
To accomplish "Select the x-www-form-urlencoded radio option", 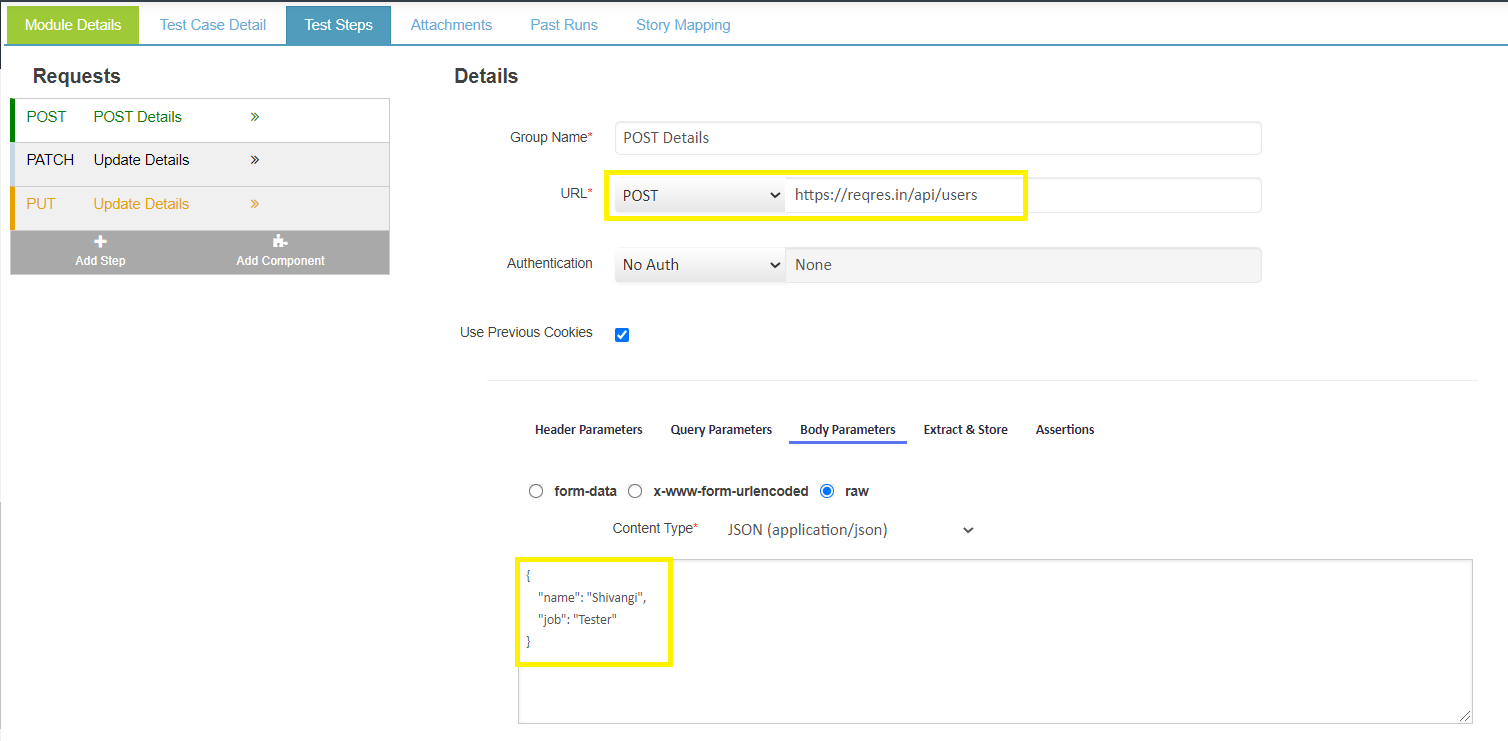I will 635,491.
